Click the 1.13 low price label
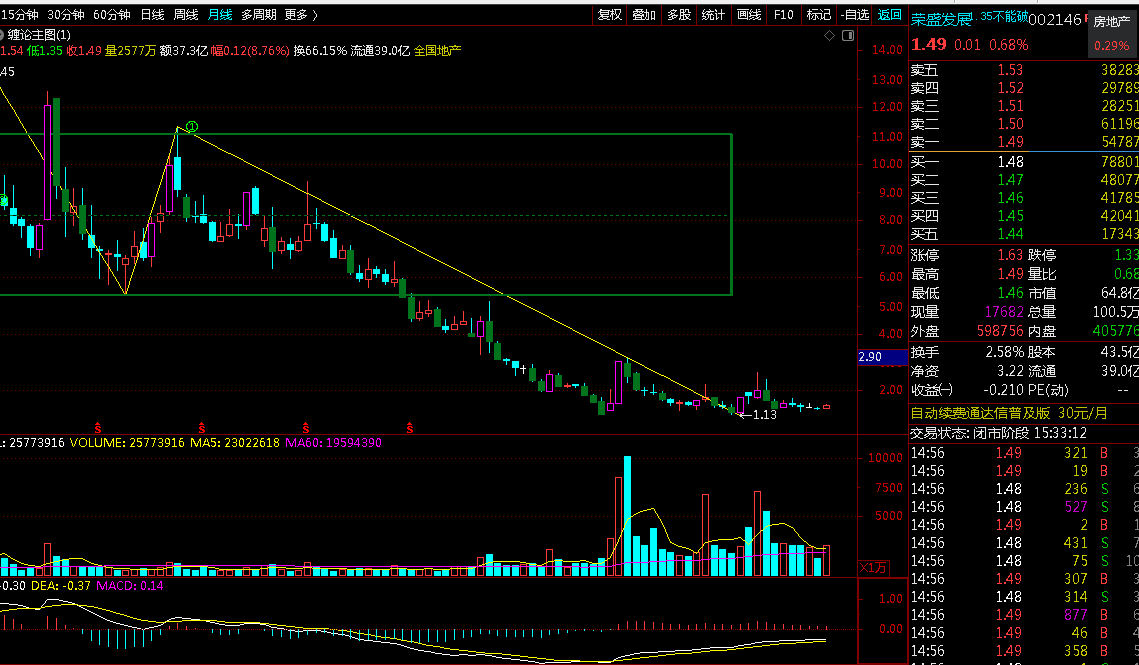 pyautogui.click(x=764, y=415)
